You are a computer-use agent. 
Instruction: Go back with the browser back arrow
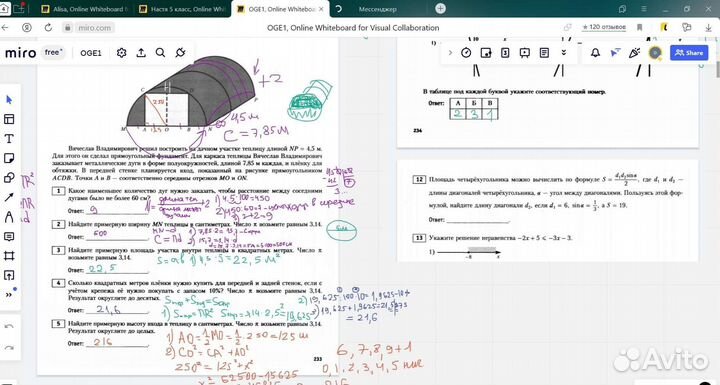6,28
